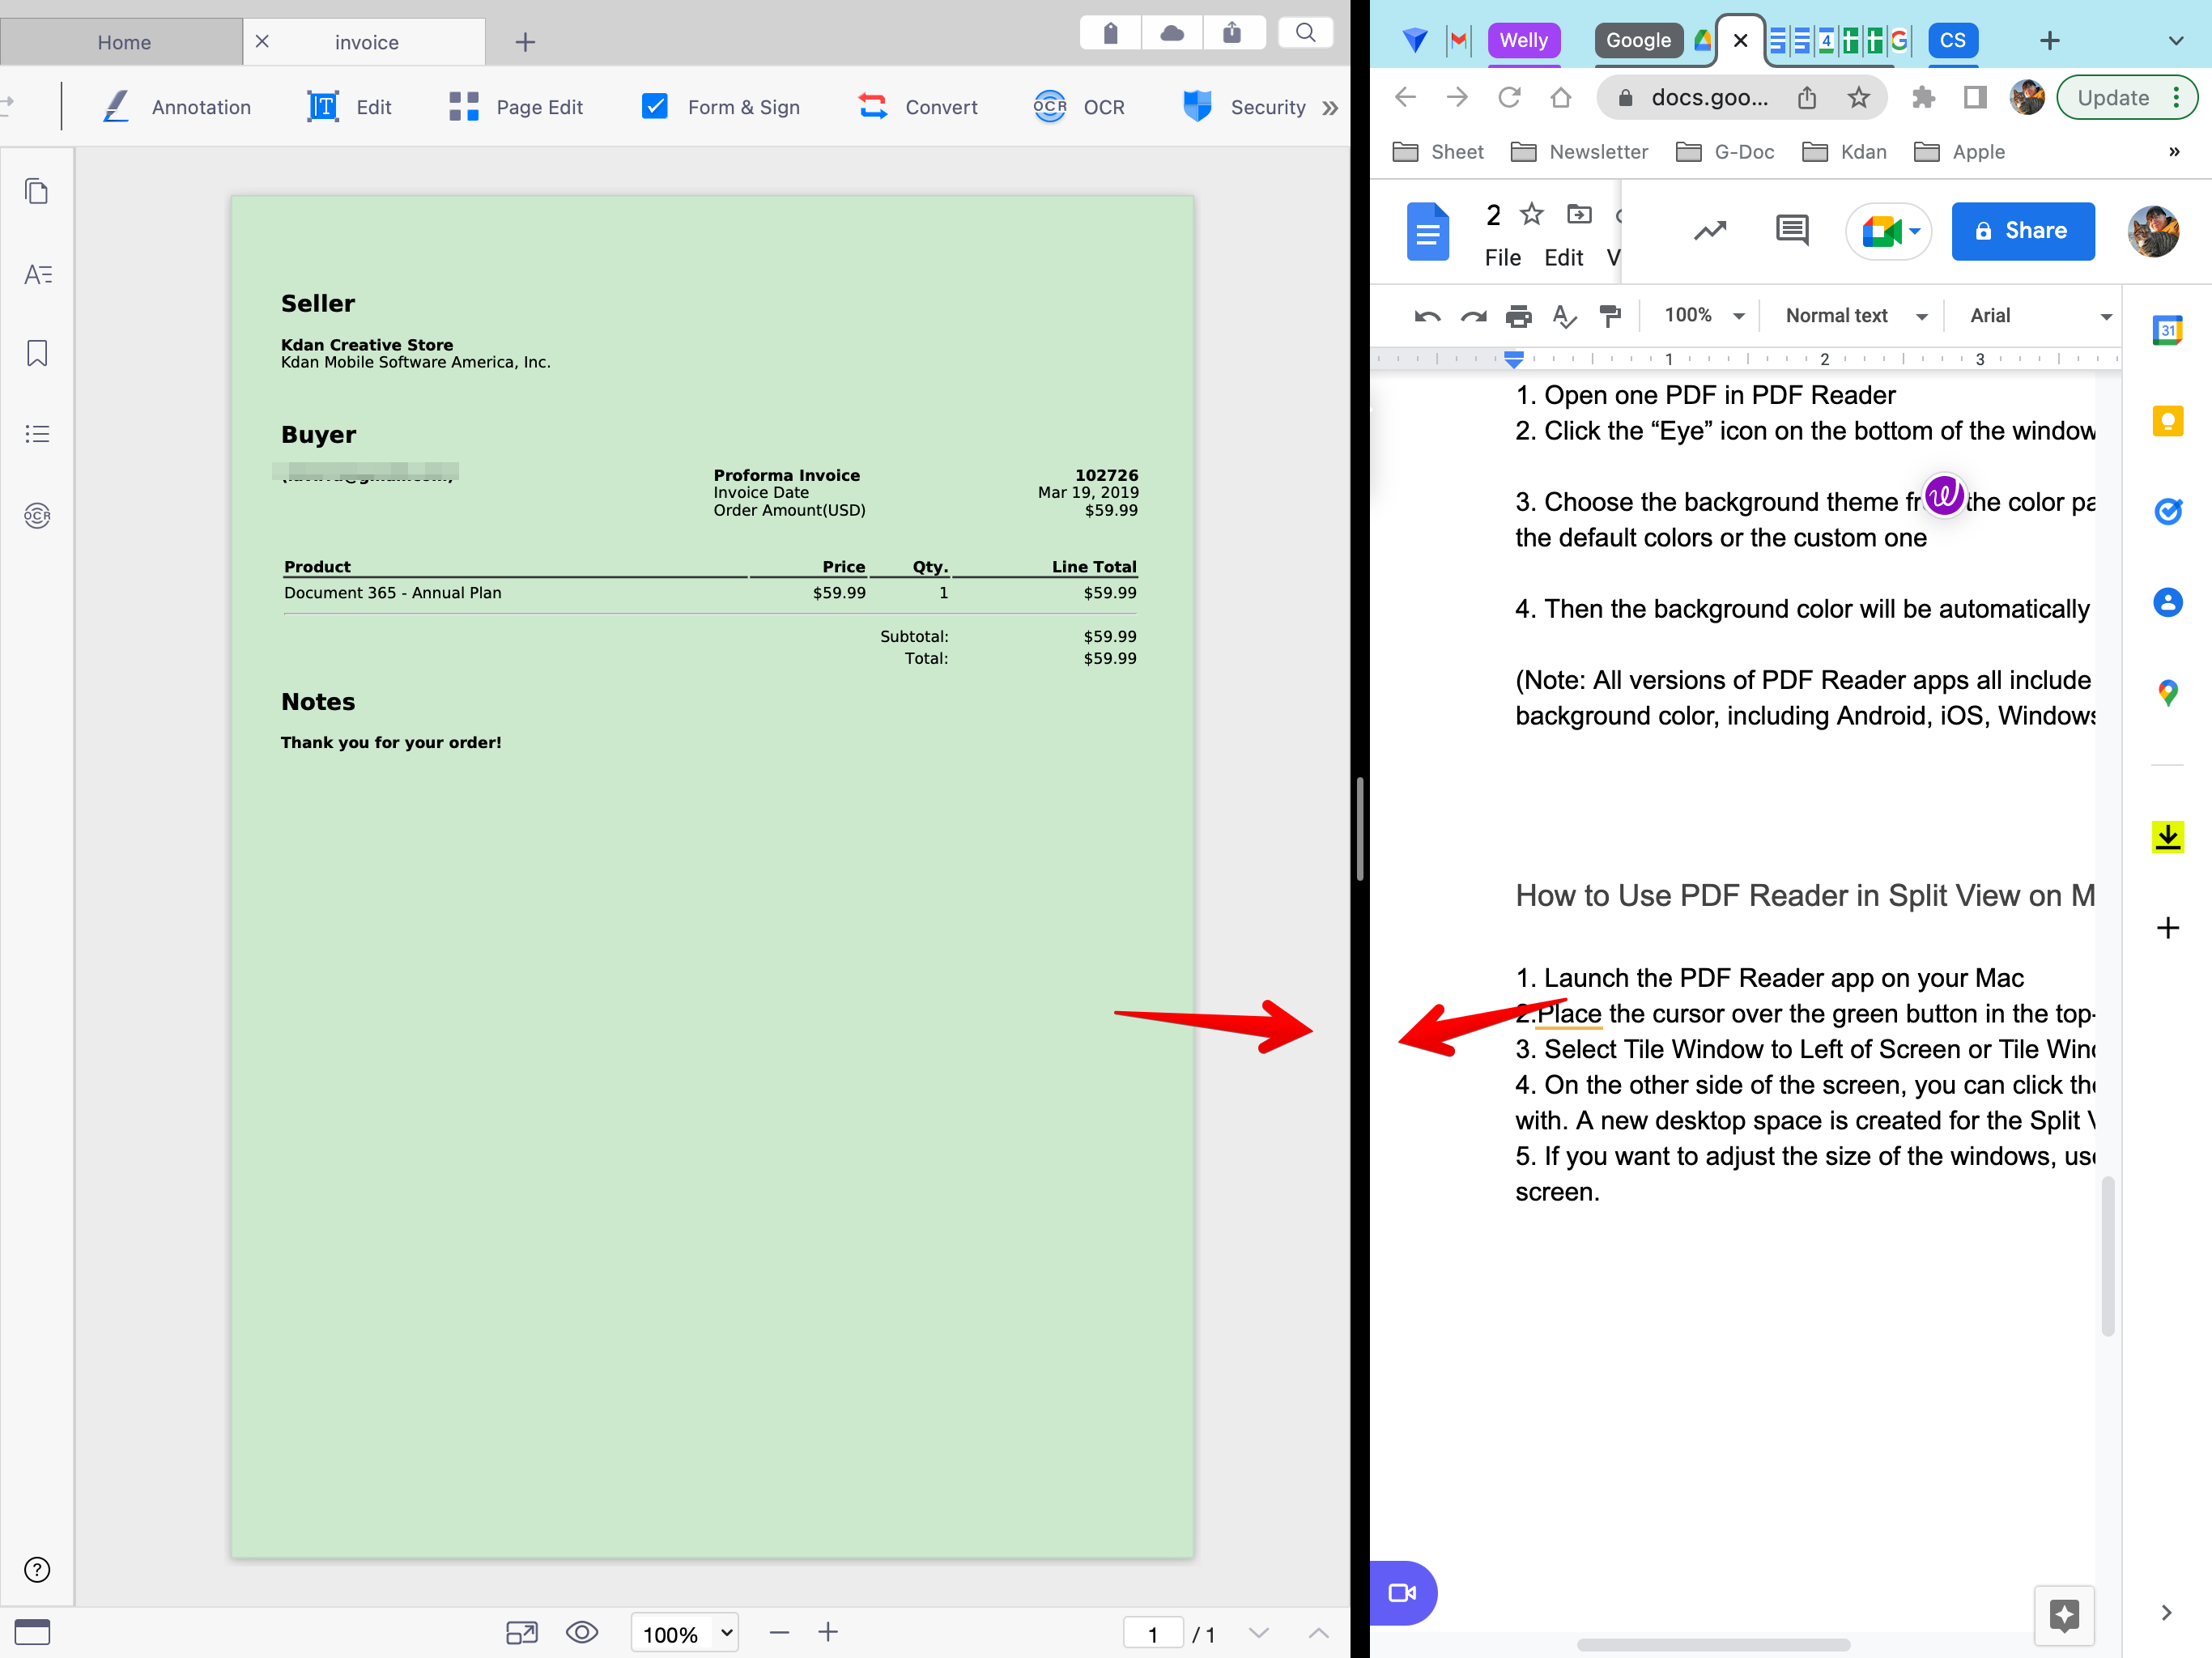This screenshot has width=2212, height=1658.
Task: Click the cloud icon in title bar
Action: [x=1172, y=33]
